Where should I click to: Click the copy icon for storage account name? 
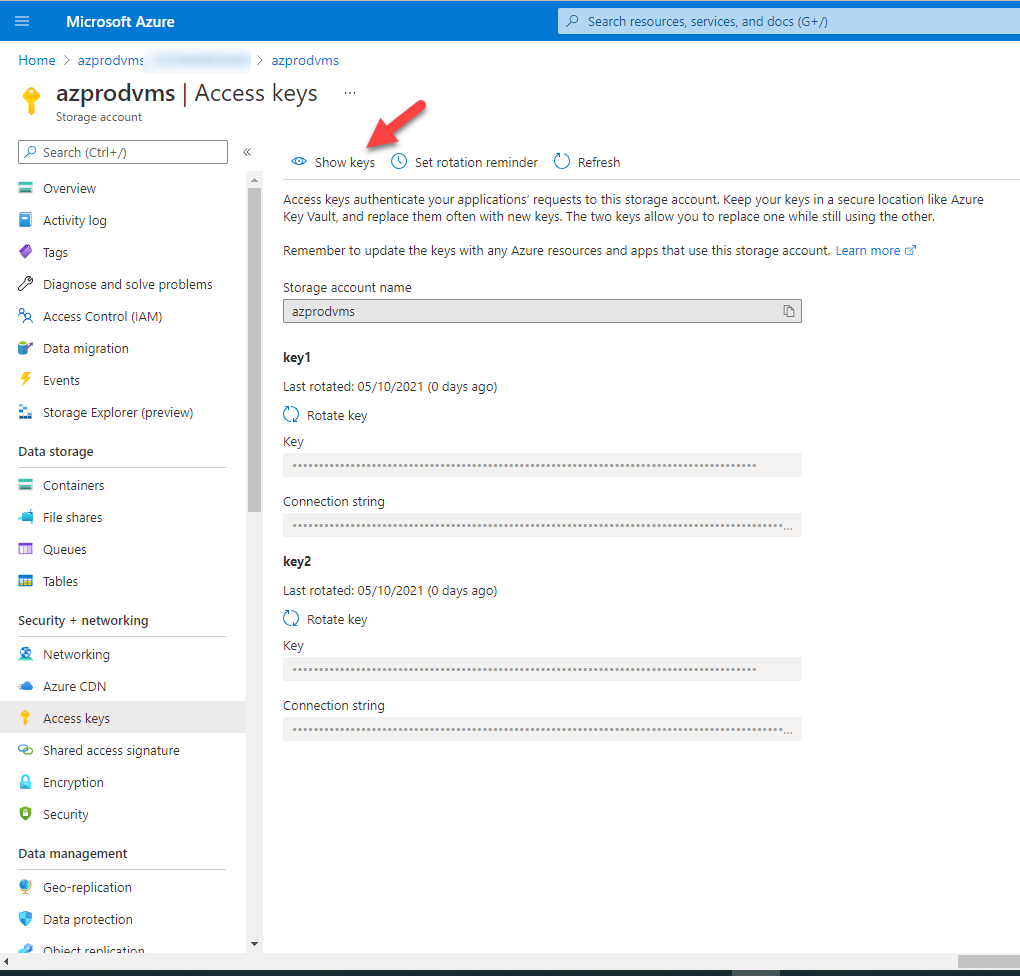(x=788, y=311)
